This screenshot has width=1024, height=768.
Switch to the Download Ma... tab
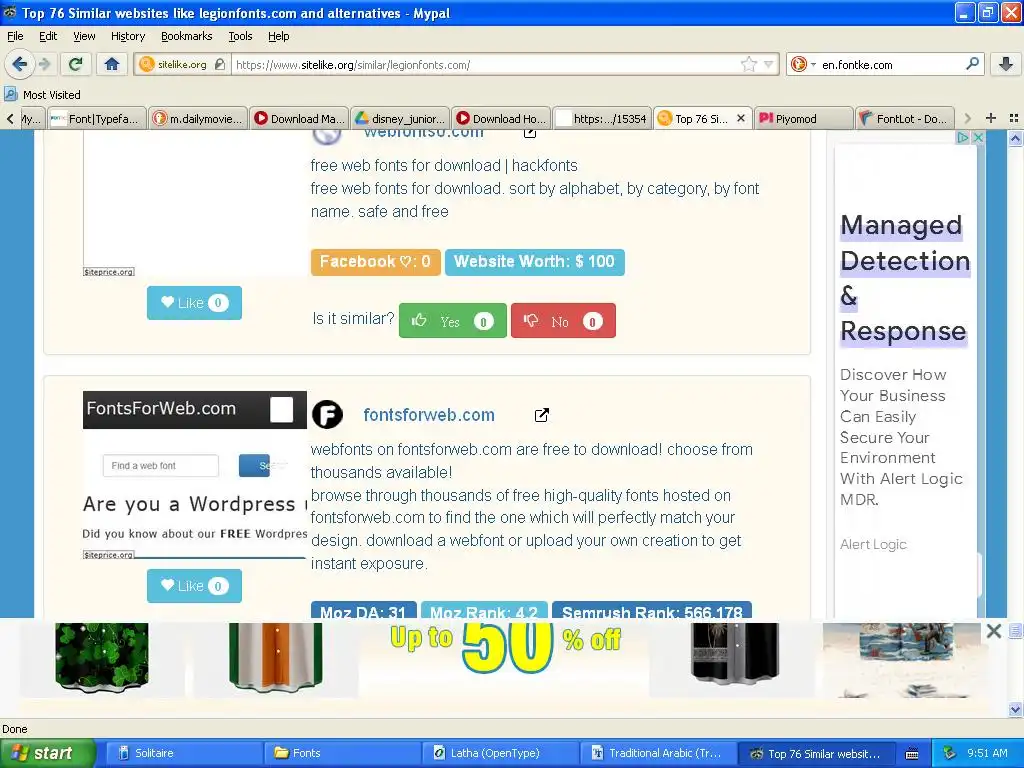pos(300,119)
